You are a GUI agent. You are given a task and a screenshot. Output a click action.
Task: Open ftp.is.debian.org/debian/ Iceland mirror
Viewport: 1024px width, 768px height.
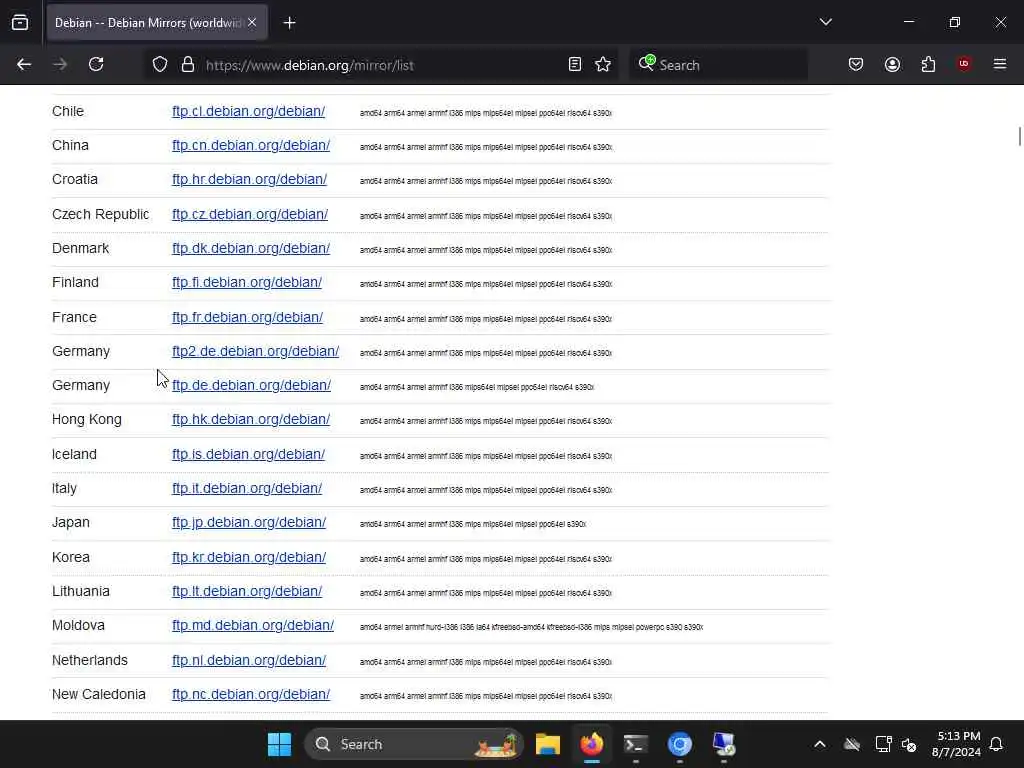(x=248, y=455)
